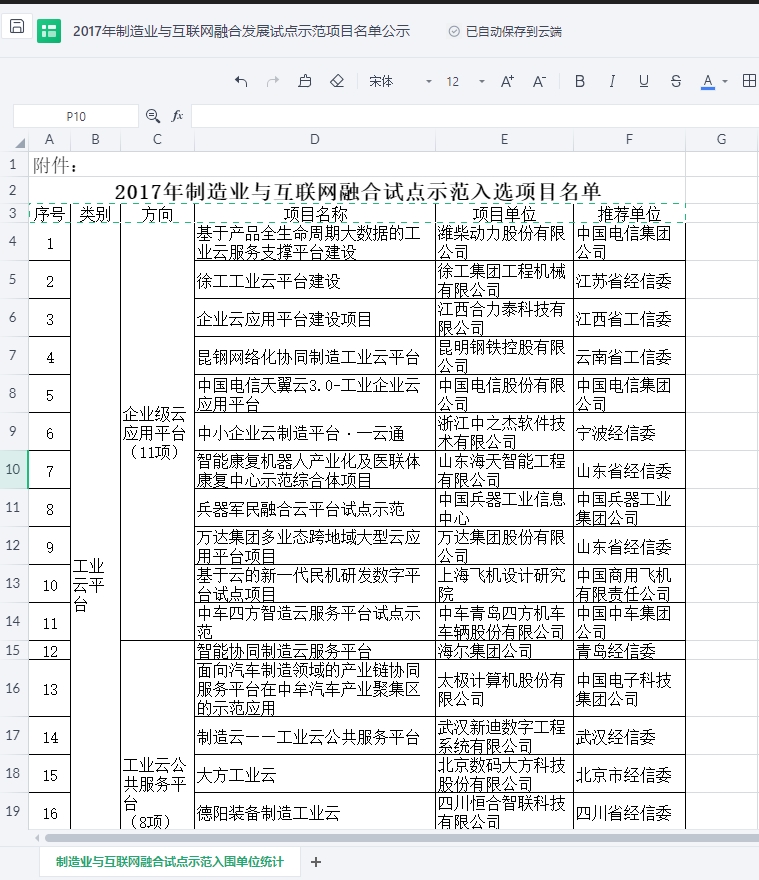
Task: Click cell 兵器军民融合云平台试点示范
Action: (315, 508)
